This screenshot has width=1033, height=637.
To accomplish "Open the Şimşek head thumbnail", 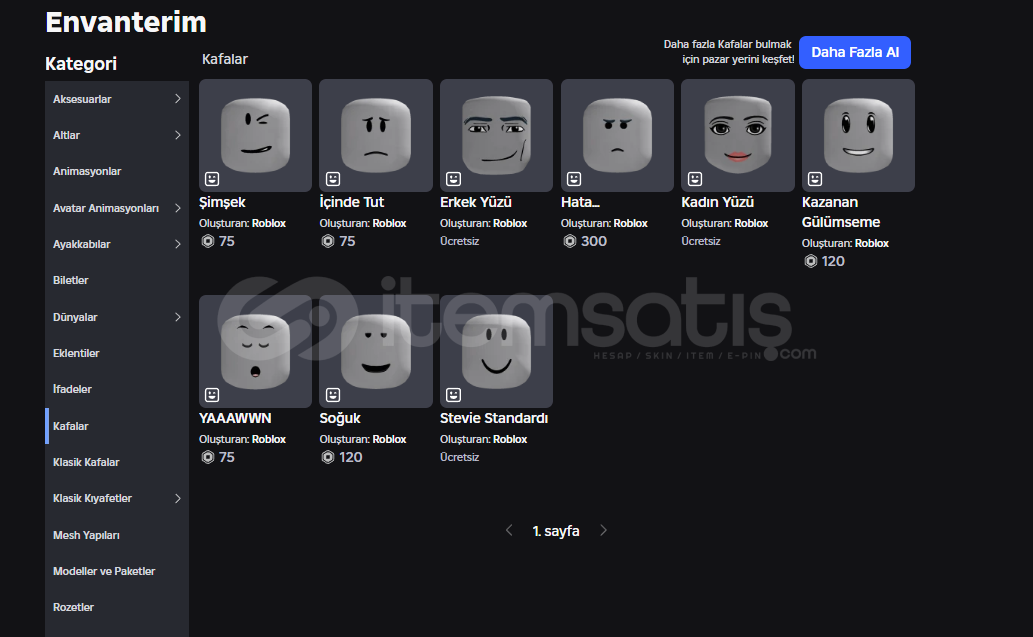I will click(256, 136).
